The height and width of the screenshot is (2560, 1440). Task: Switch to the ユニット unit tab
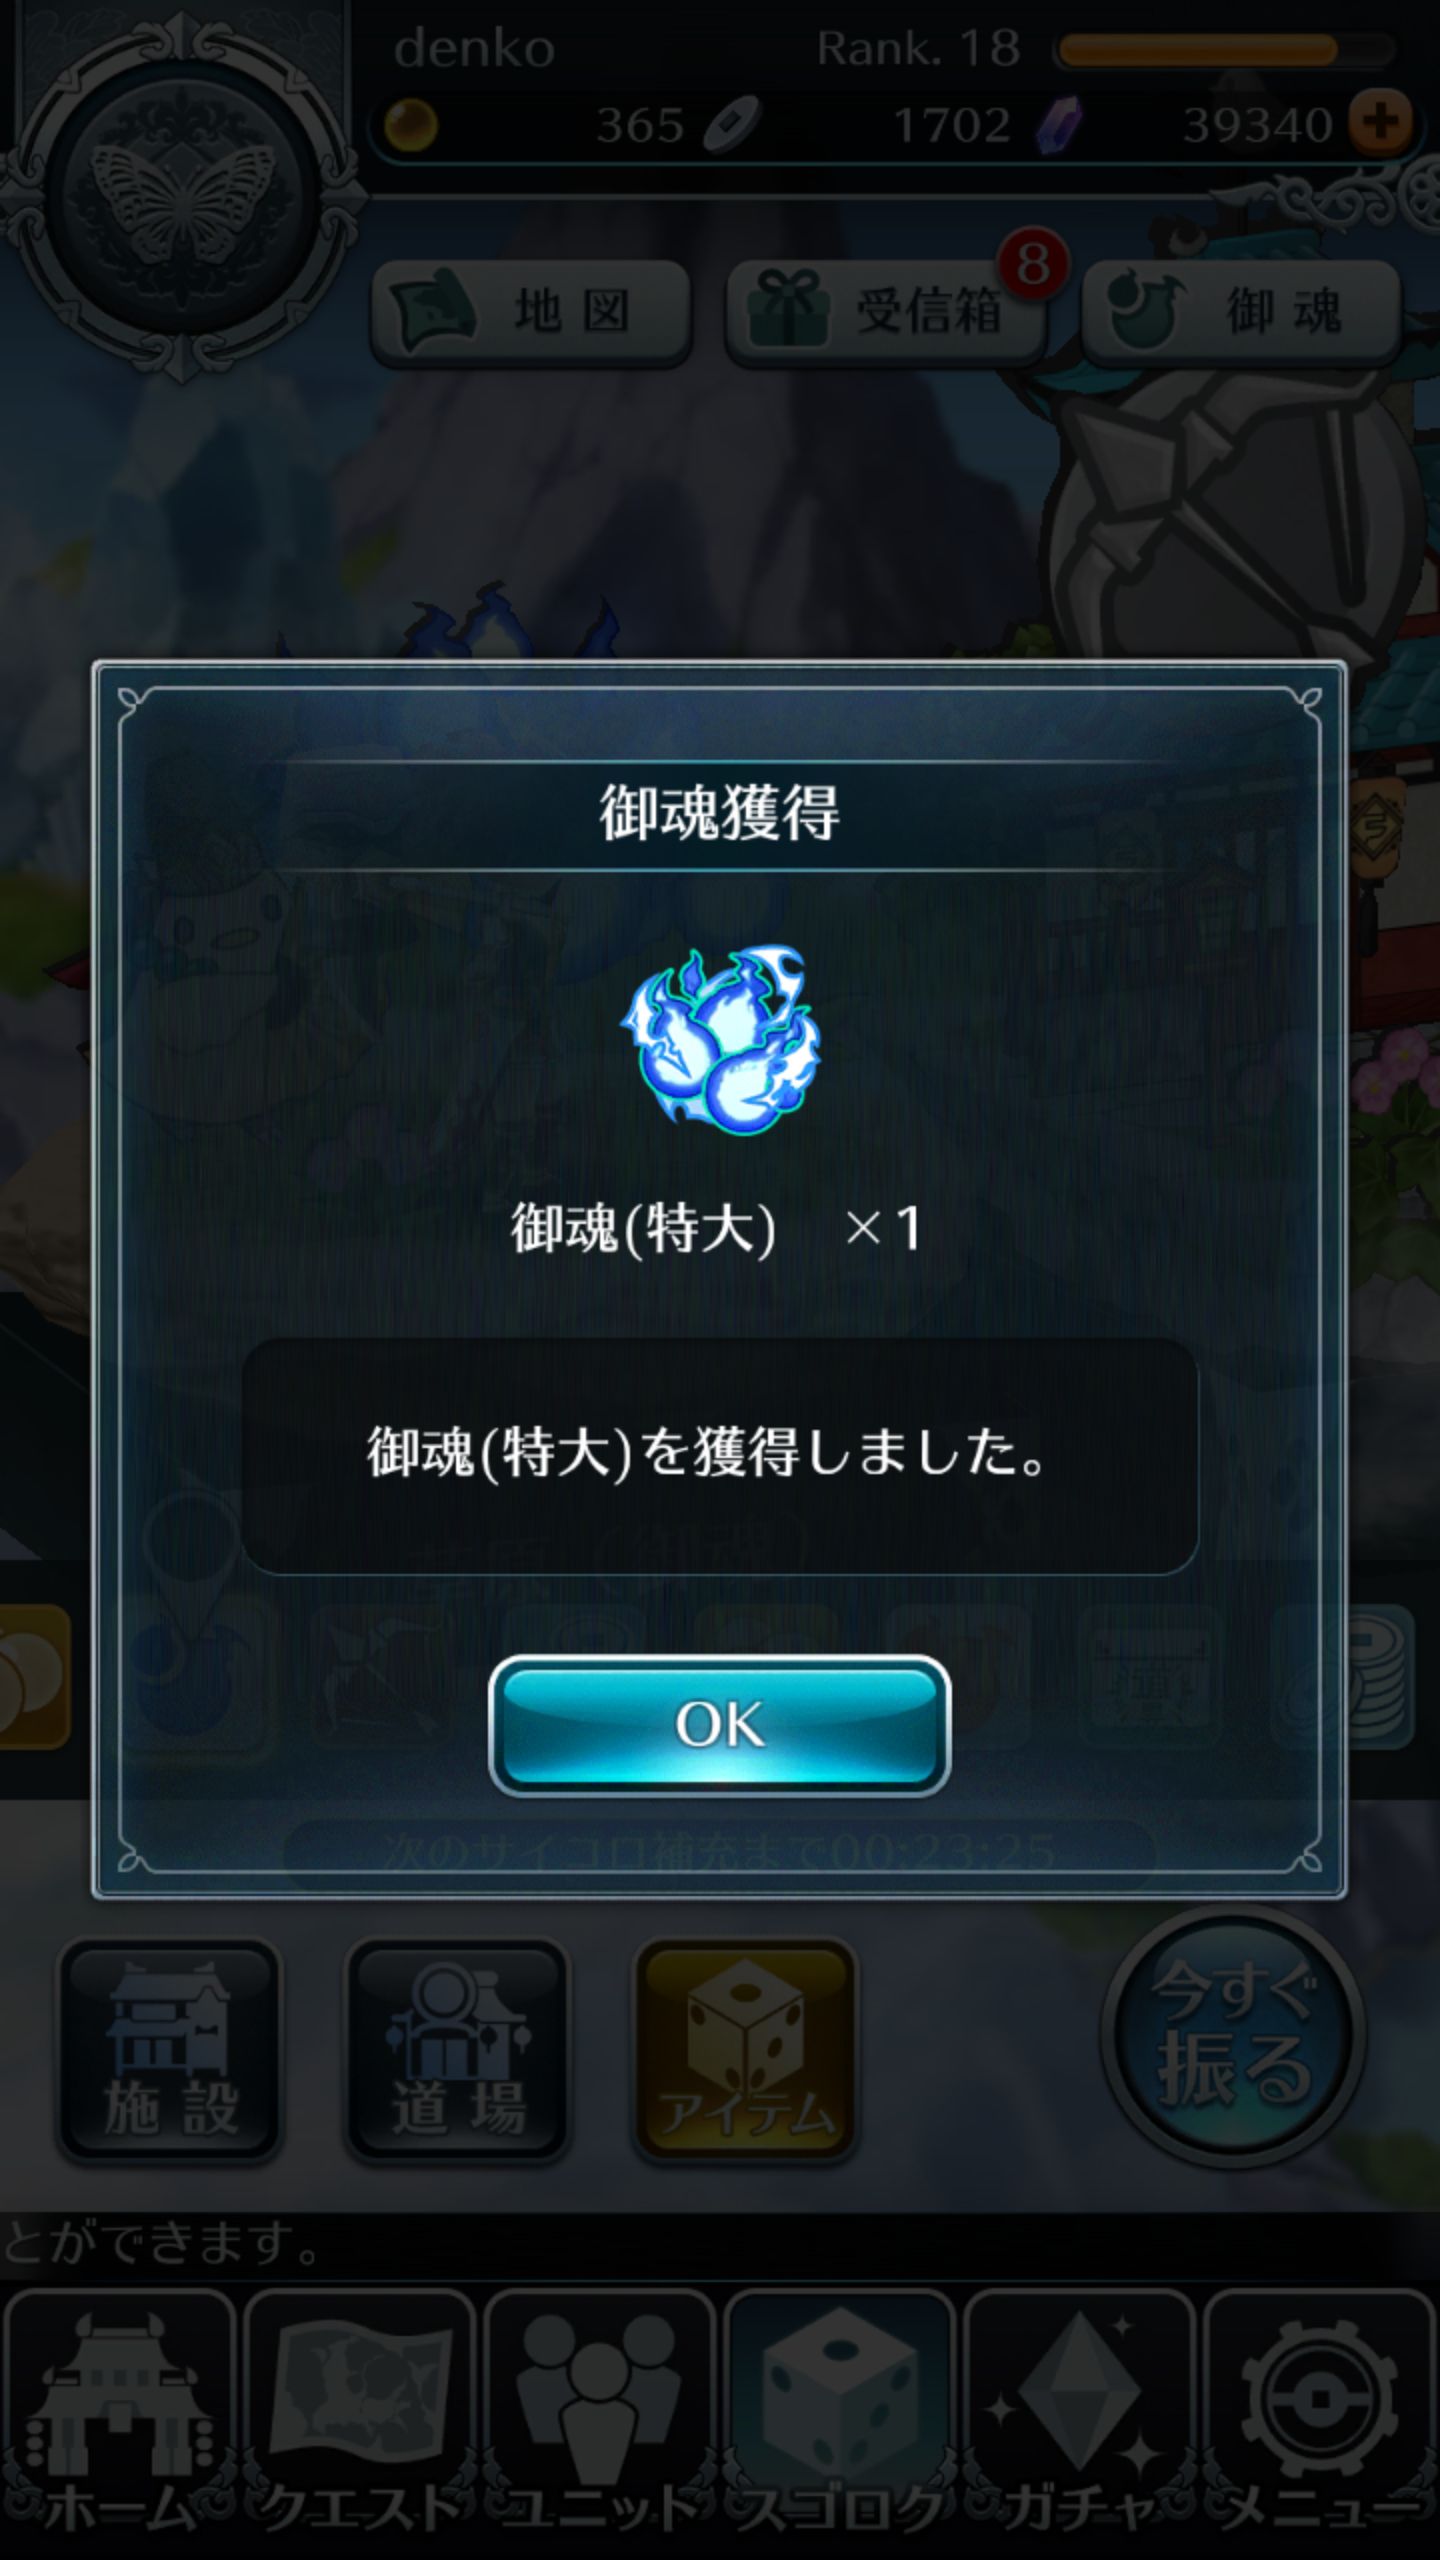point(600,2420)
